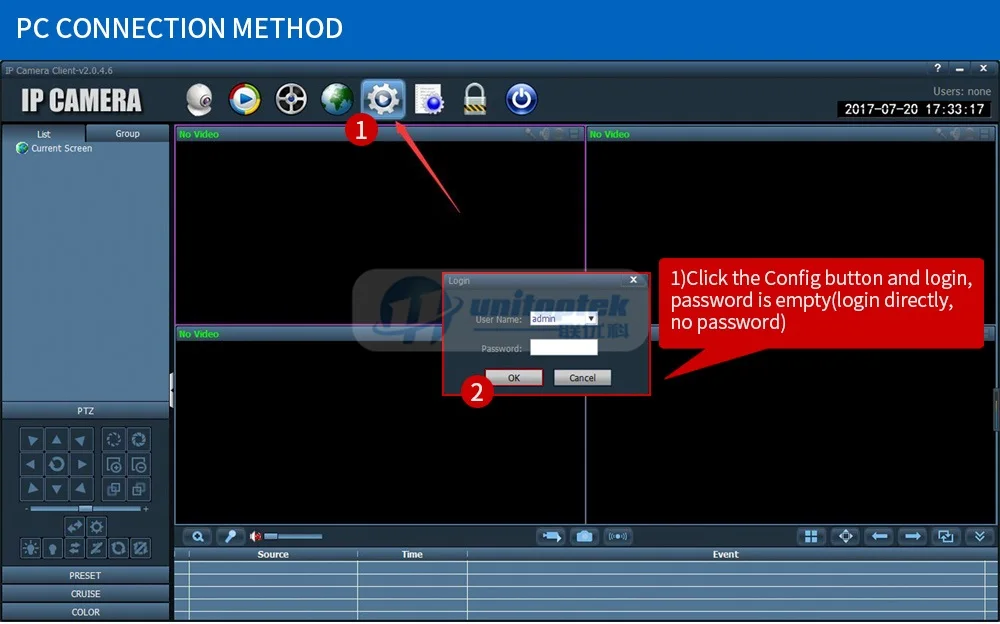Expand the COLOR section

(85, 613)
